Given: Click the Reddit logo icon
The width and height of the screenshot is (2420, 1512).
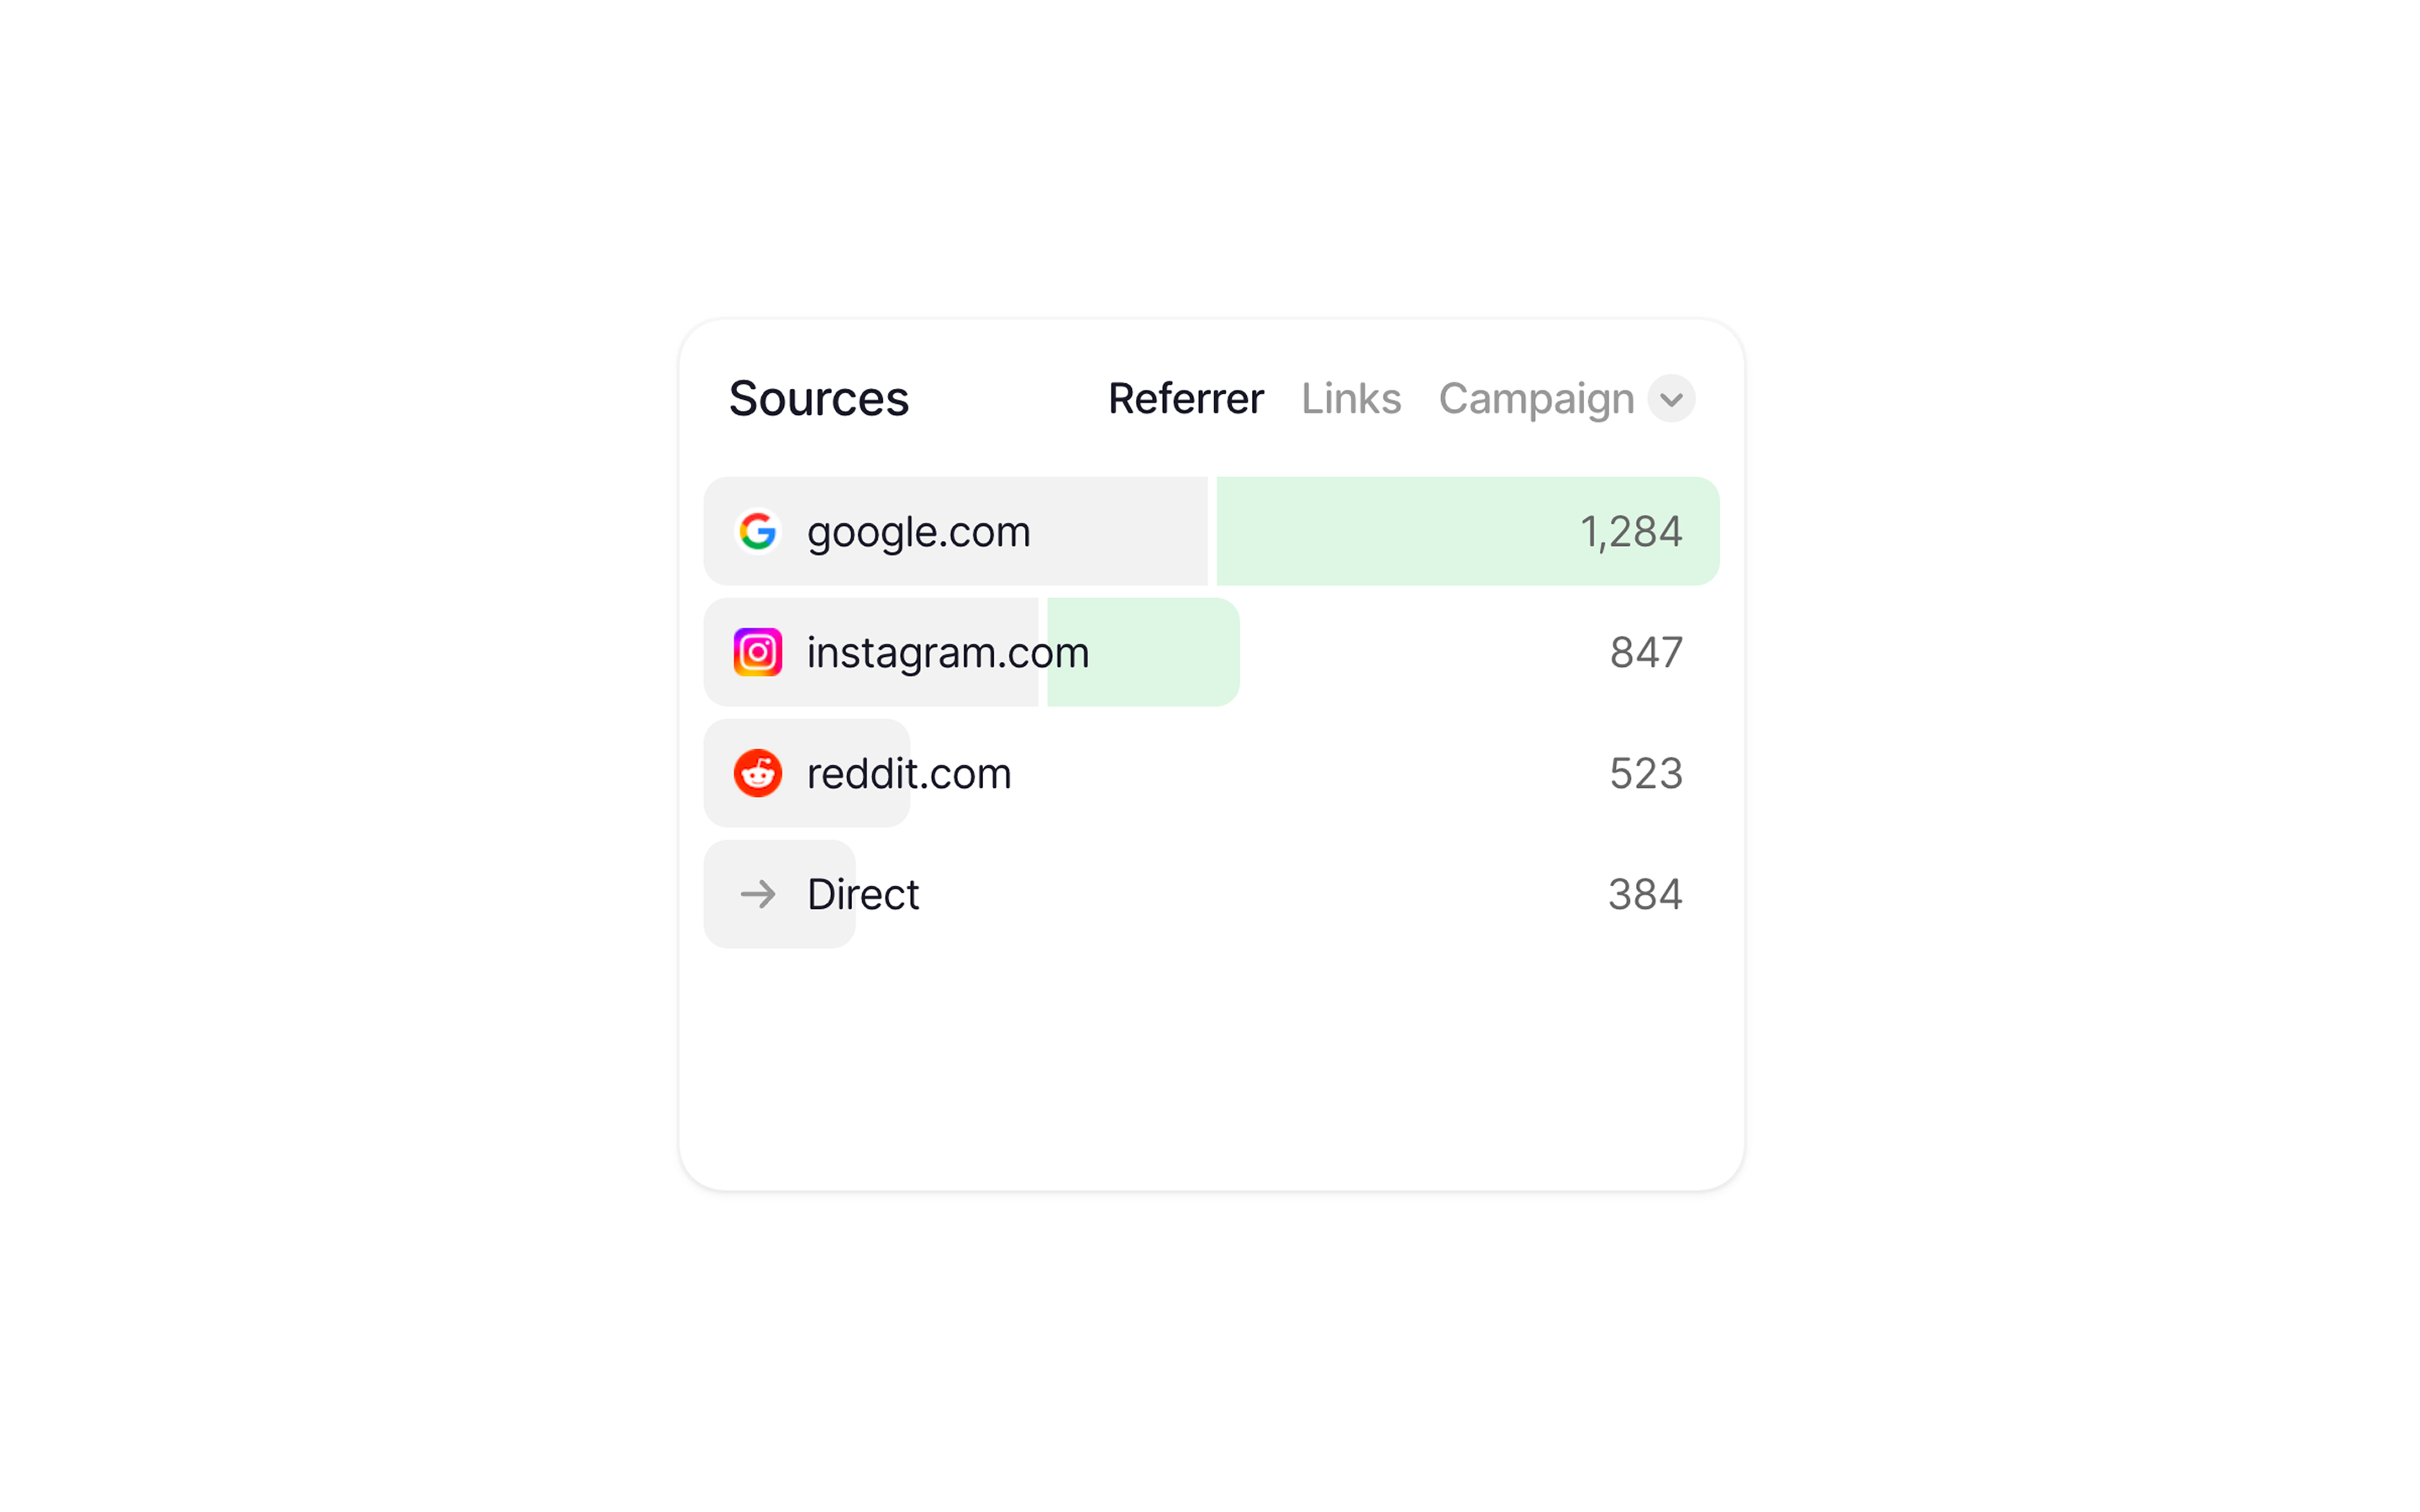Looking at the screenshot, I should point(757,773).
